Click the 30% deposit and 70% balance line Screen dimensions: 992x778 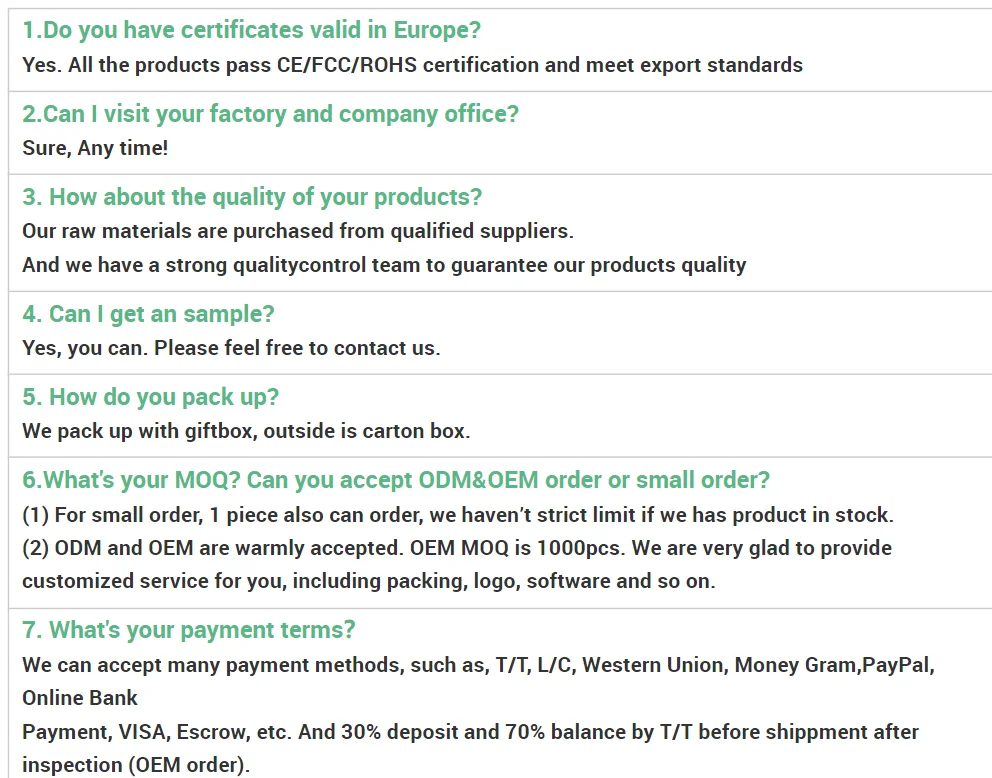(470, 732)
